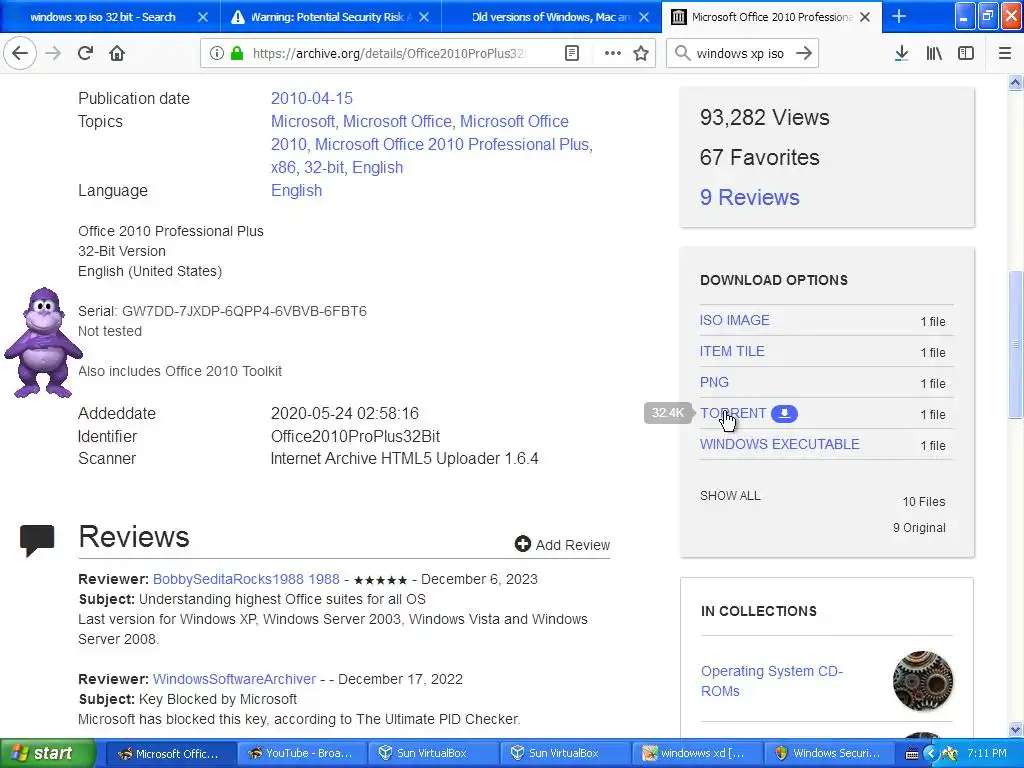Image resolution: width=1024 pixels, height=768 pixels.
Task: Click the 93,282 Views text
Action: pyautogui.click(x=765, y=118)
